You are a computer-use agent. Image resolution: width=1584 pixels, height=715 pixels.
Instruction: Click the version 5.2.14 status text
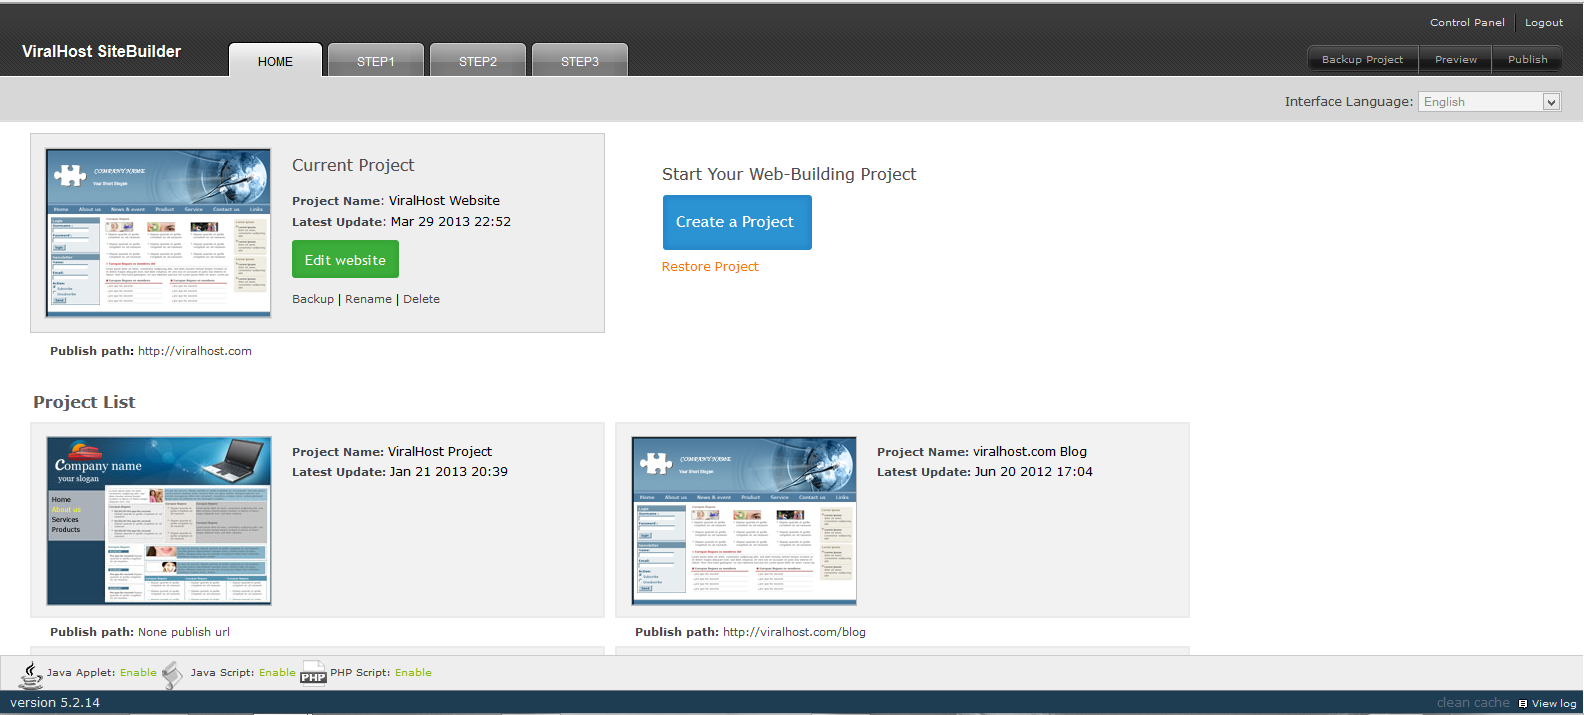[x=55, y=703]
